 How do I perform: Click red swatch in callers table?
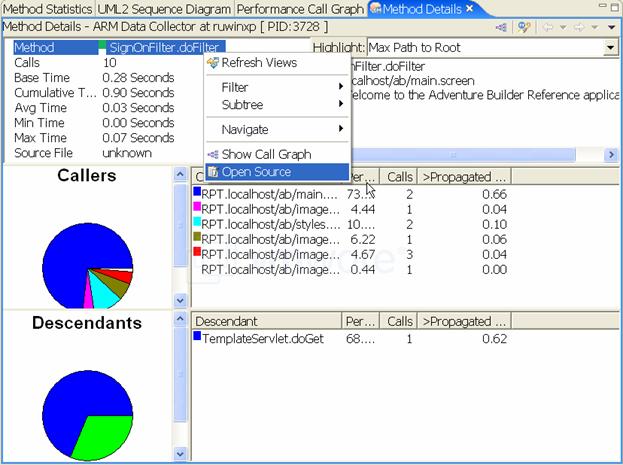[x=197, y=252]
